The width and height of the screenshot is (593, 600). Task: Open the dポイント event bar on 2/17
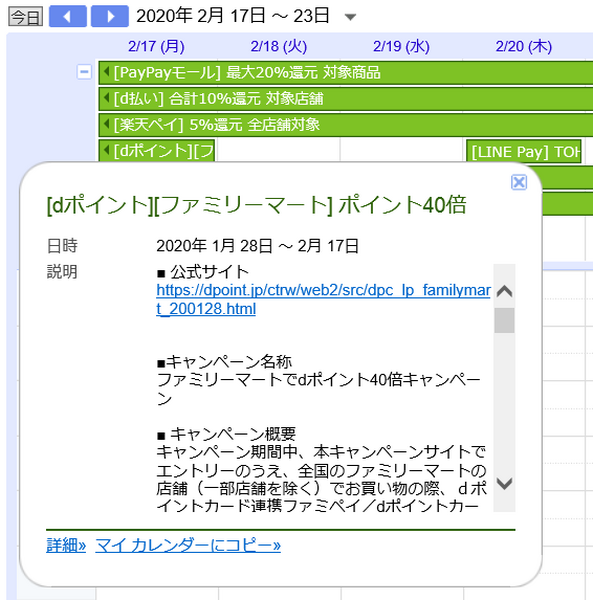pyautogui.click(x=157, y=150)
